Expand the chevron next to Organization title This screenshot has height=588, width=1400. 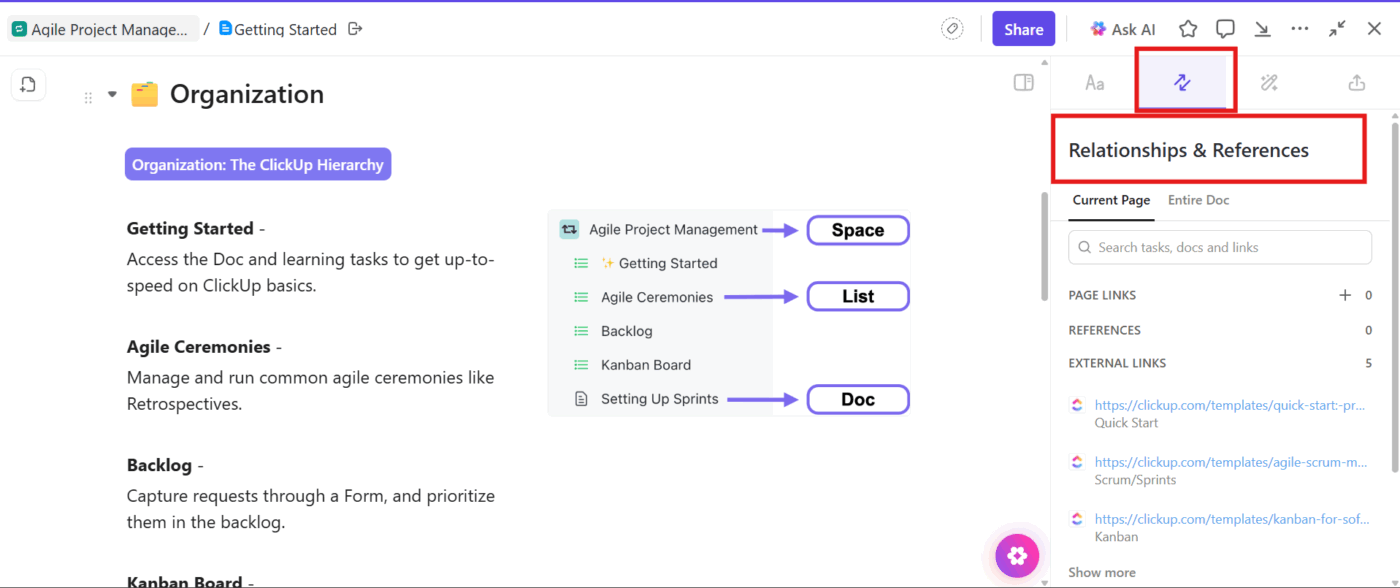[110, 93]
